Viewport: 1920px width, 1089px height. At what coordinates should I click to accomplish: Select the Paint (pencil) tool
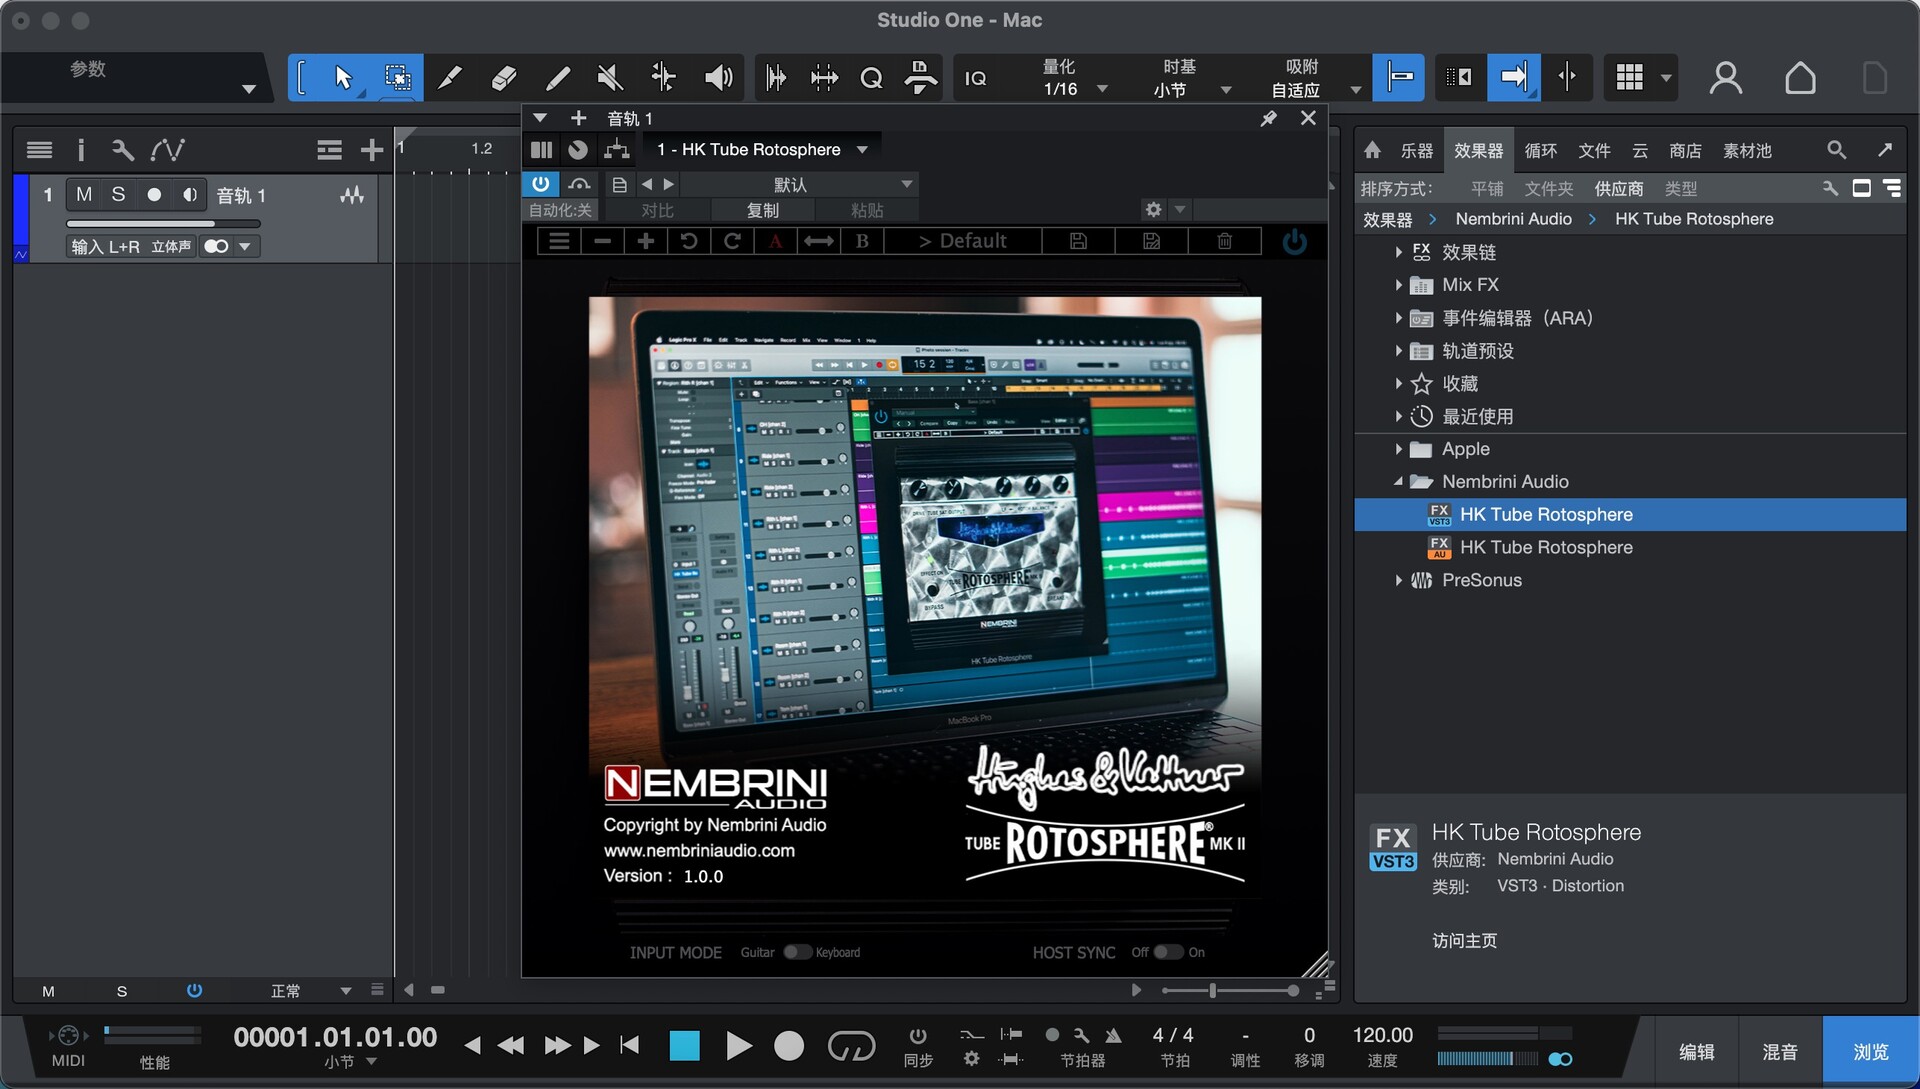[558, 78]
